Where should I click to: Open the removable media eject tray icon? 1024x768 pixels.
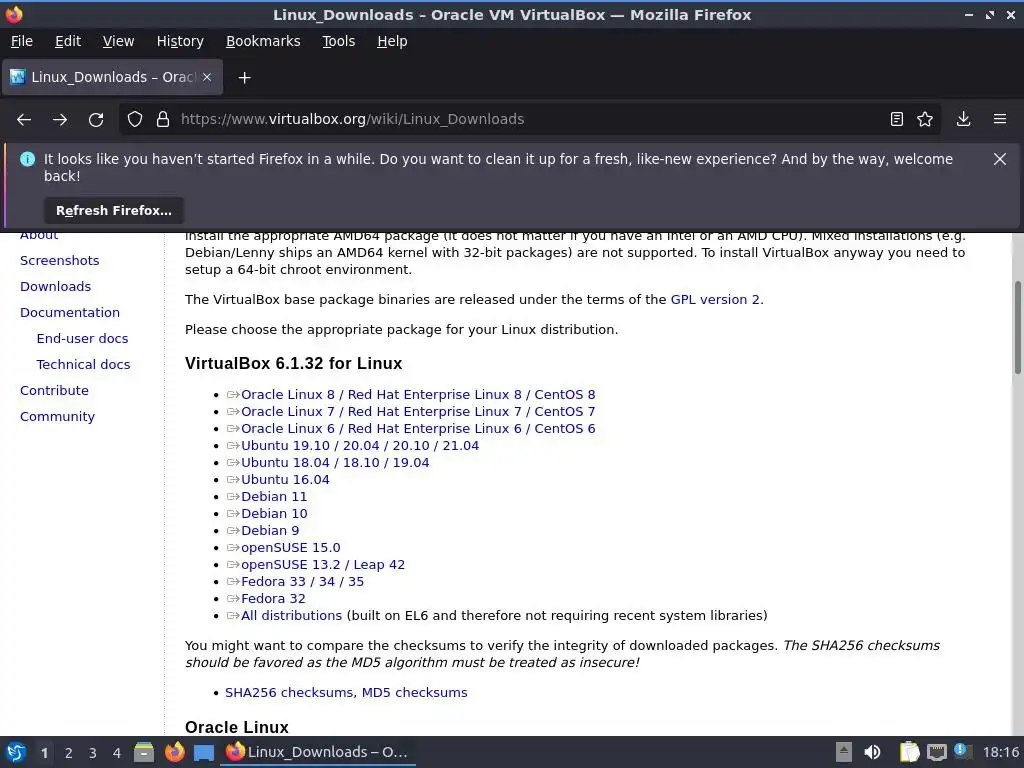pyautogui.click(x=844, y=752)
